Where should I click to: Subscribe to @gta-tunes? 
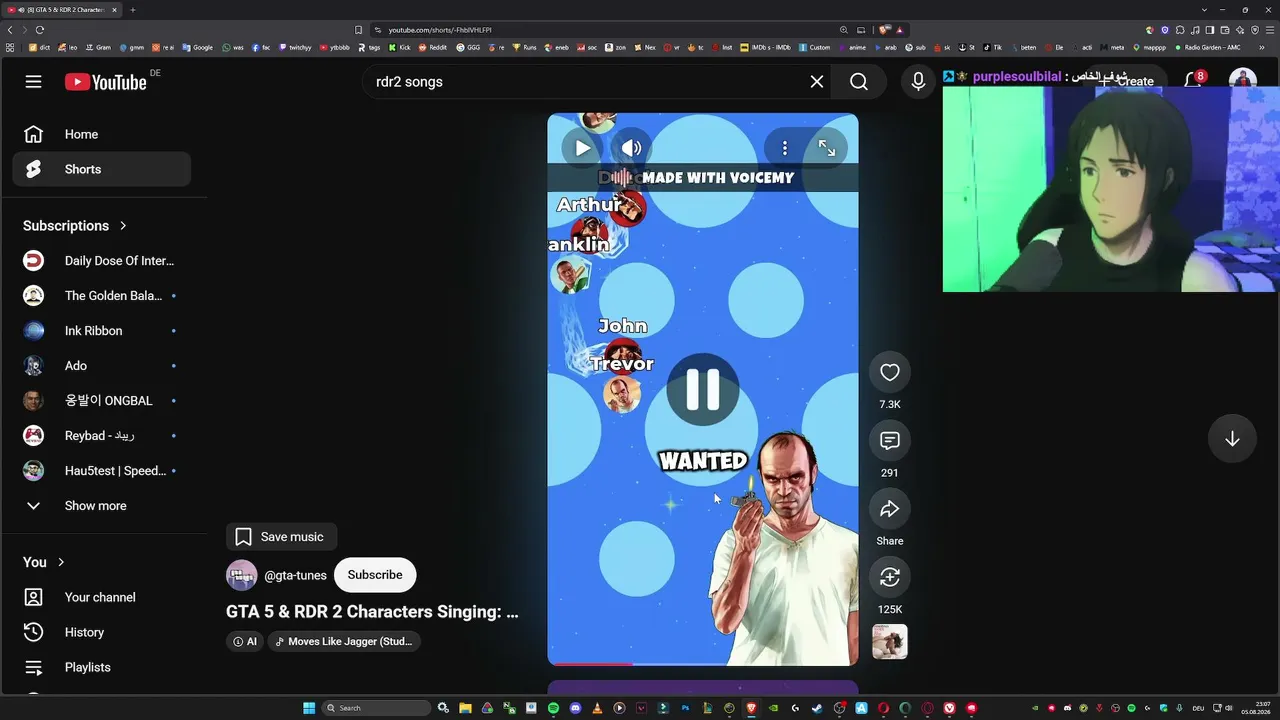tap(375, 575)
